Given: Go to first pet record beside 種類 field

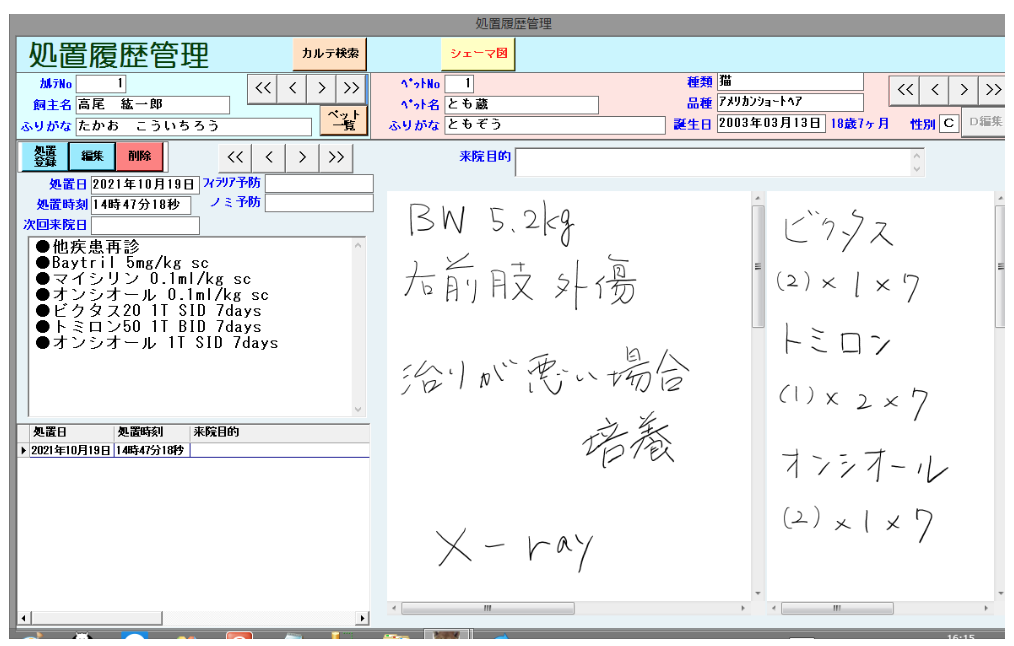Looking at the screenshot, I should (x=905, y=90).
